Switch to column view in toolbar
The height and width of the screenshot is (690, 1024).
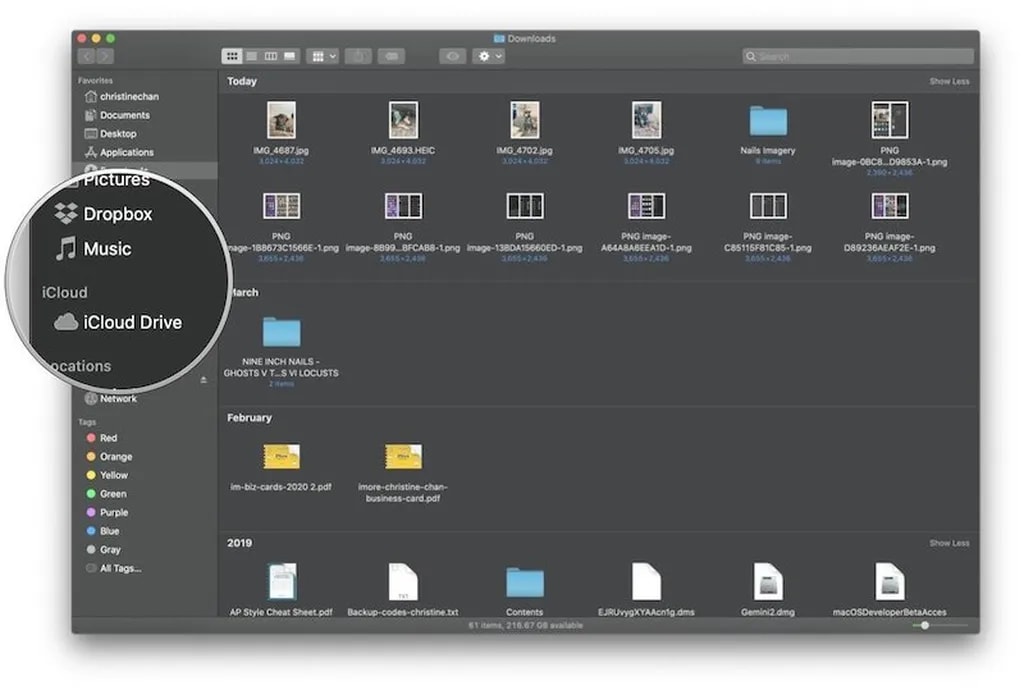coord(270,57)
